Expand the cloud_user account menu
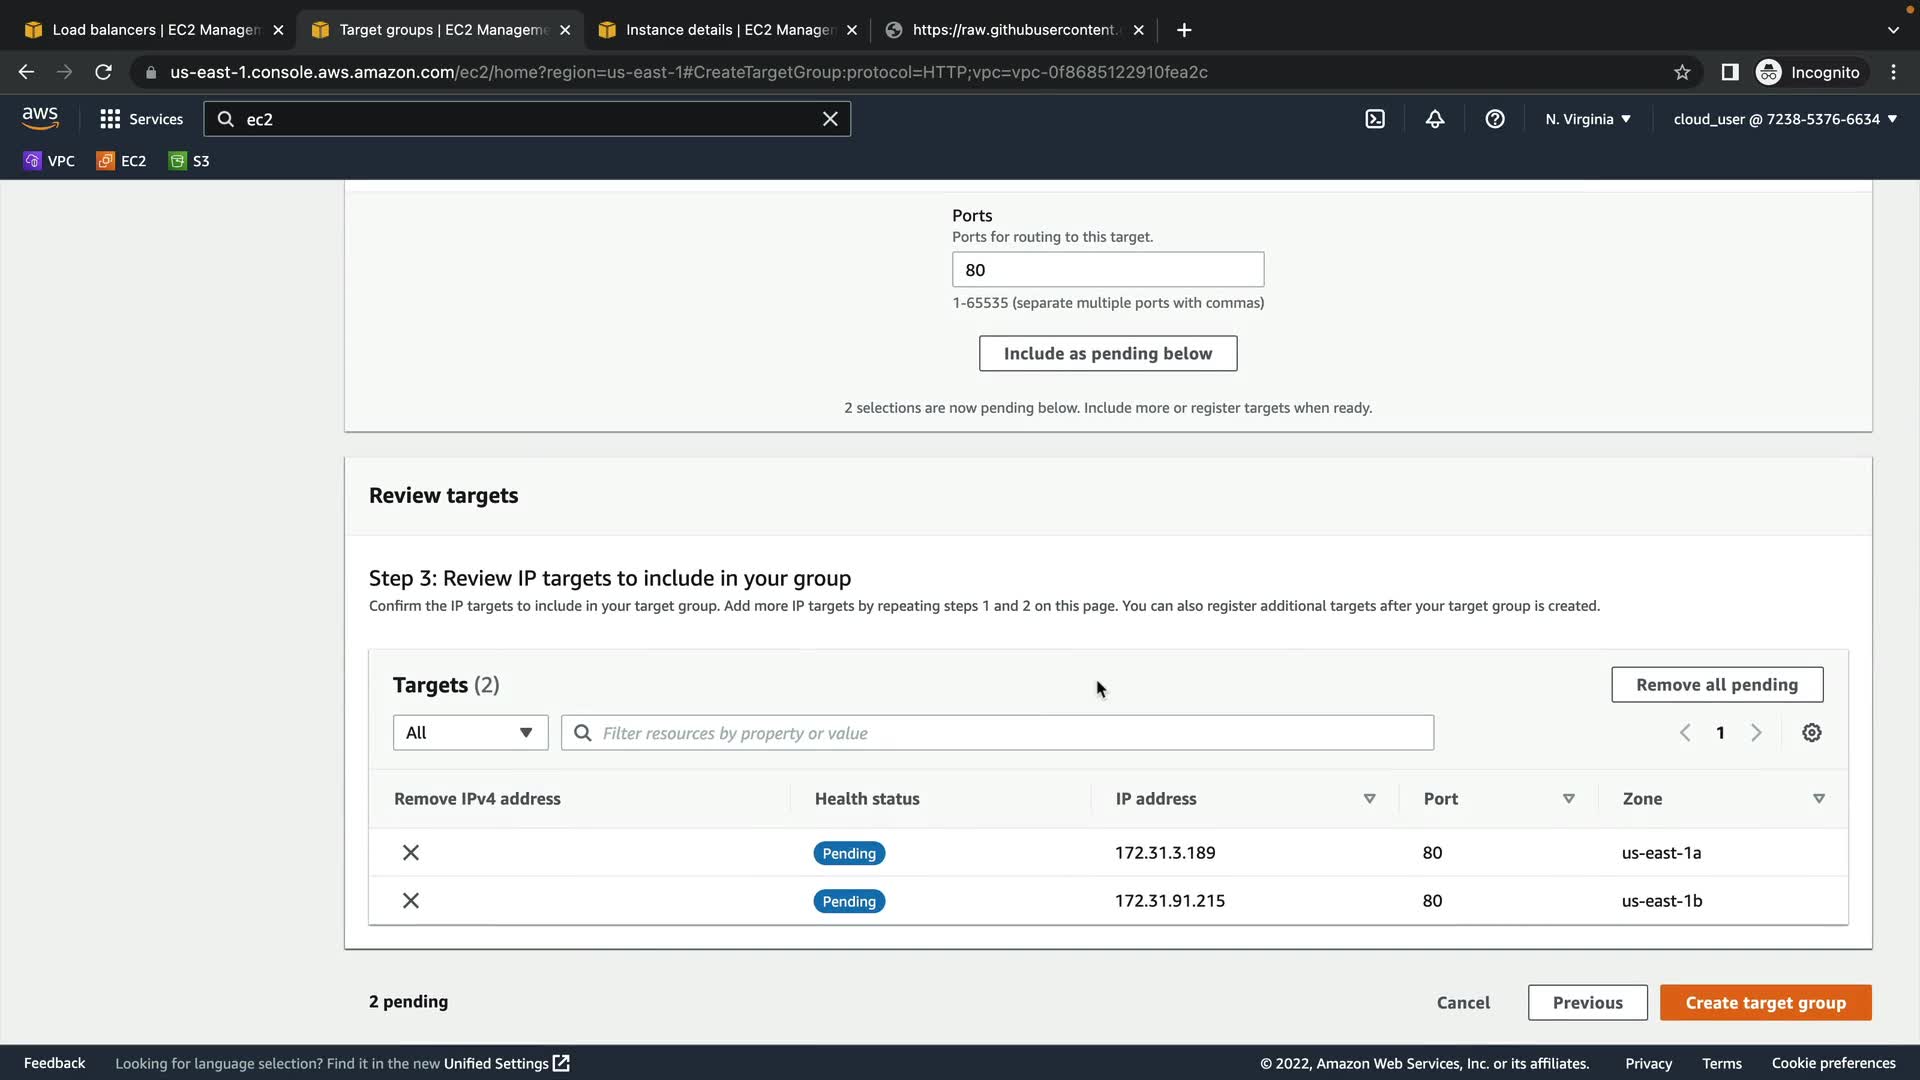Image resolution: width=1920 pixels, height=1080 pixels. [x=1785, y=119]
